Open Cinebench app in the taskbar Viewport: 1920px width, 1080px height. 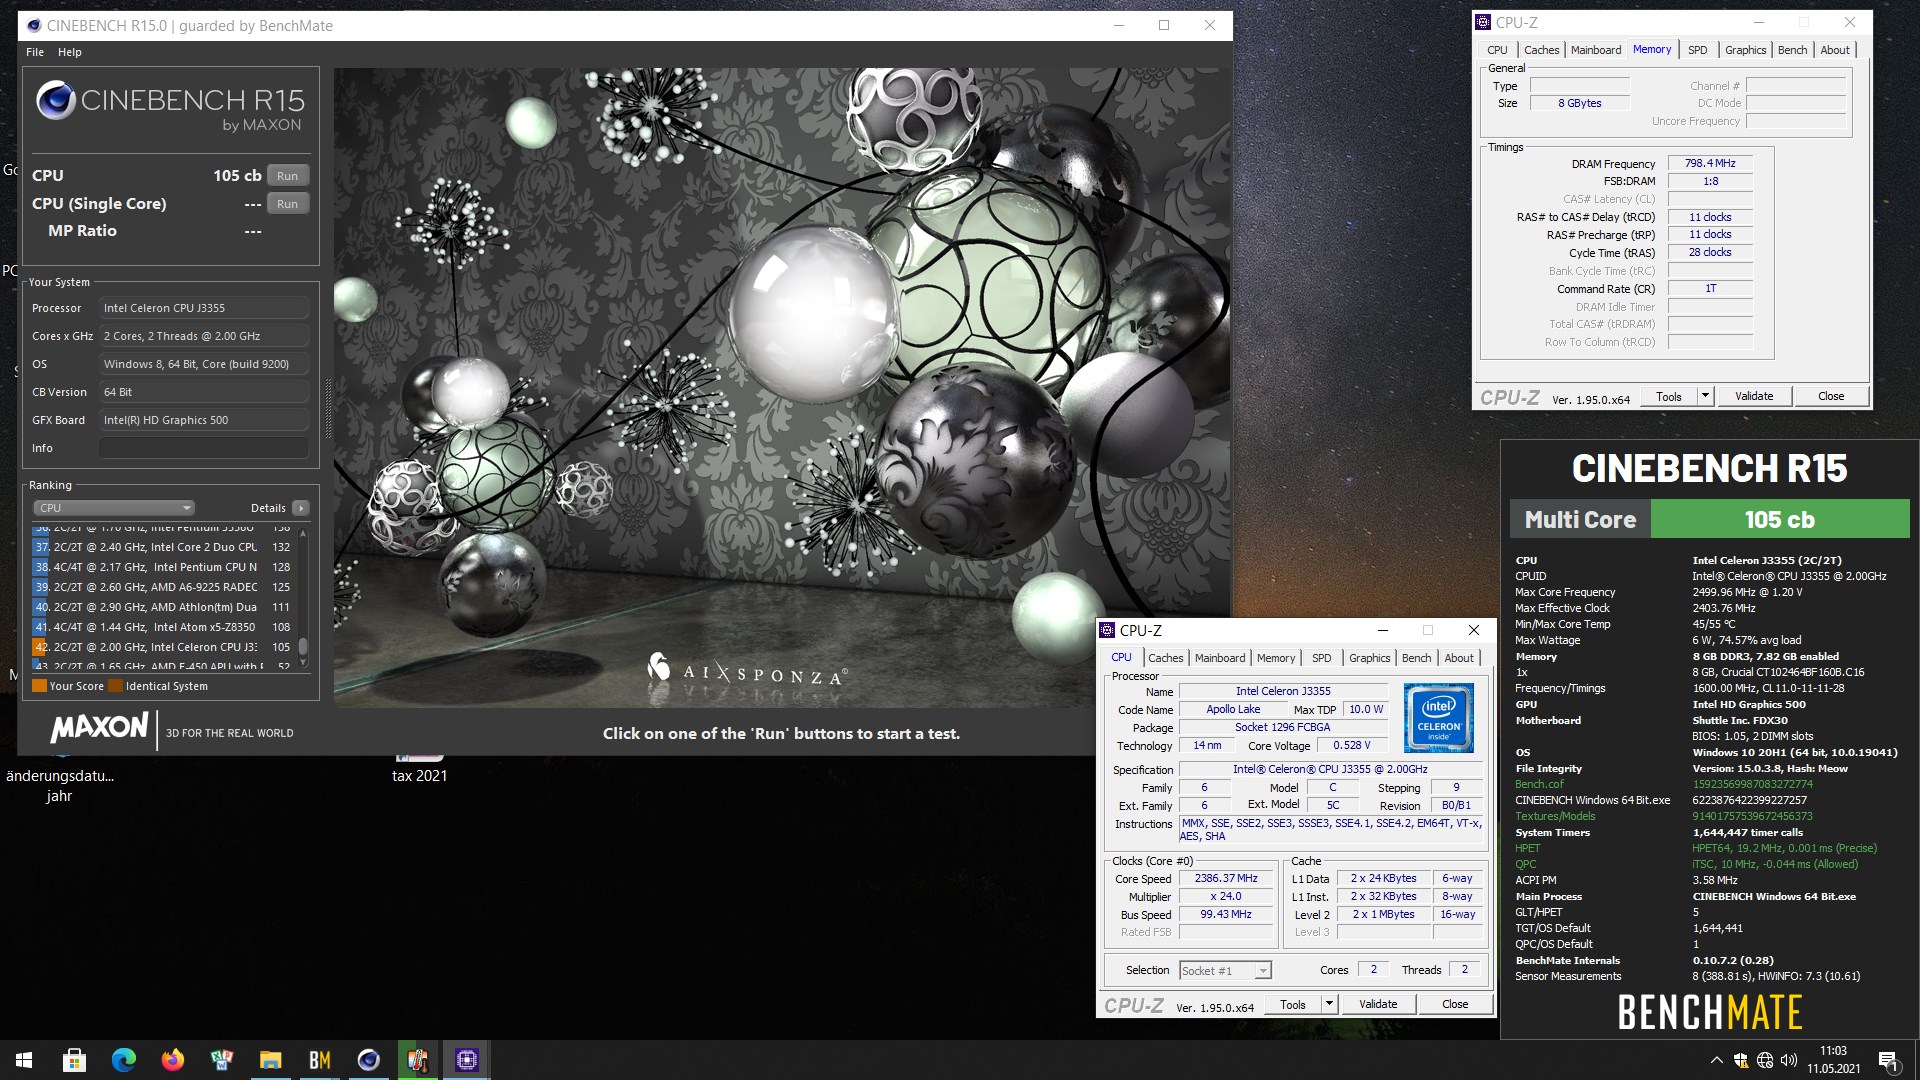369,1060
